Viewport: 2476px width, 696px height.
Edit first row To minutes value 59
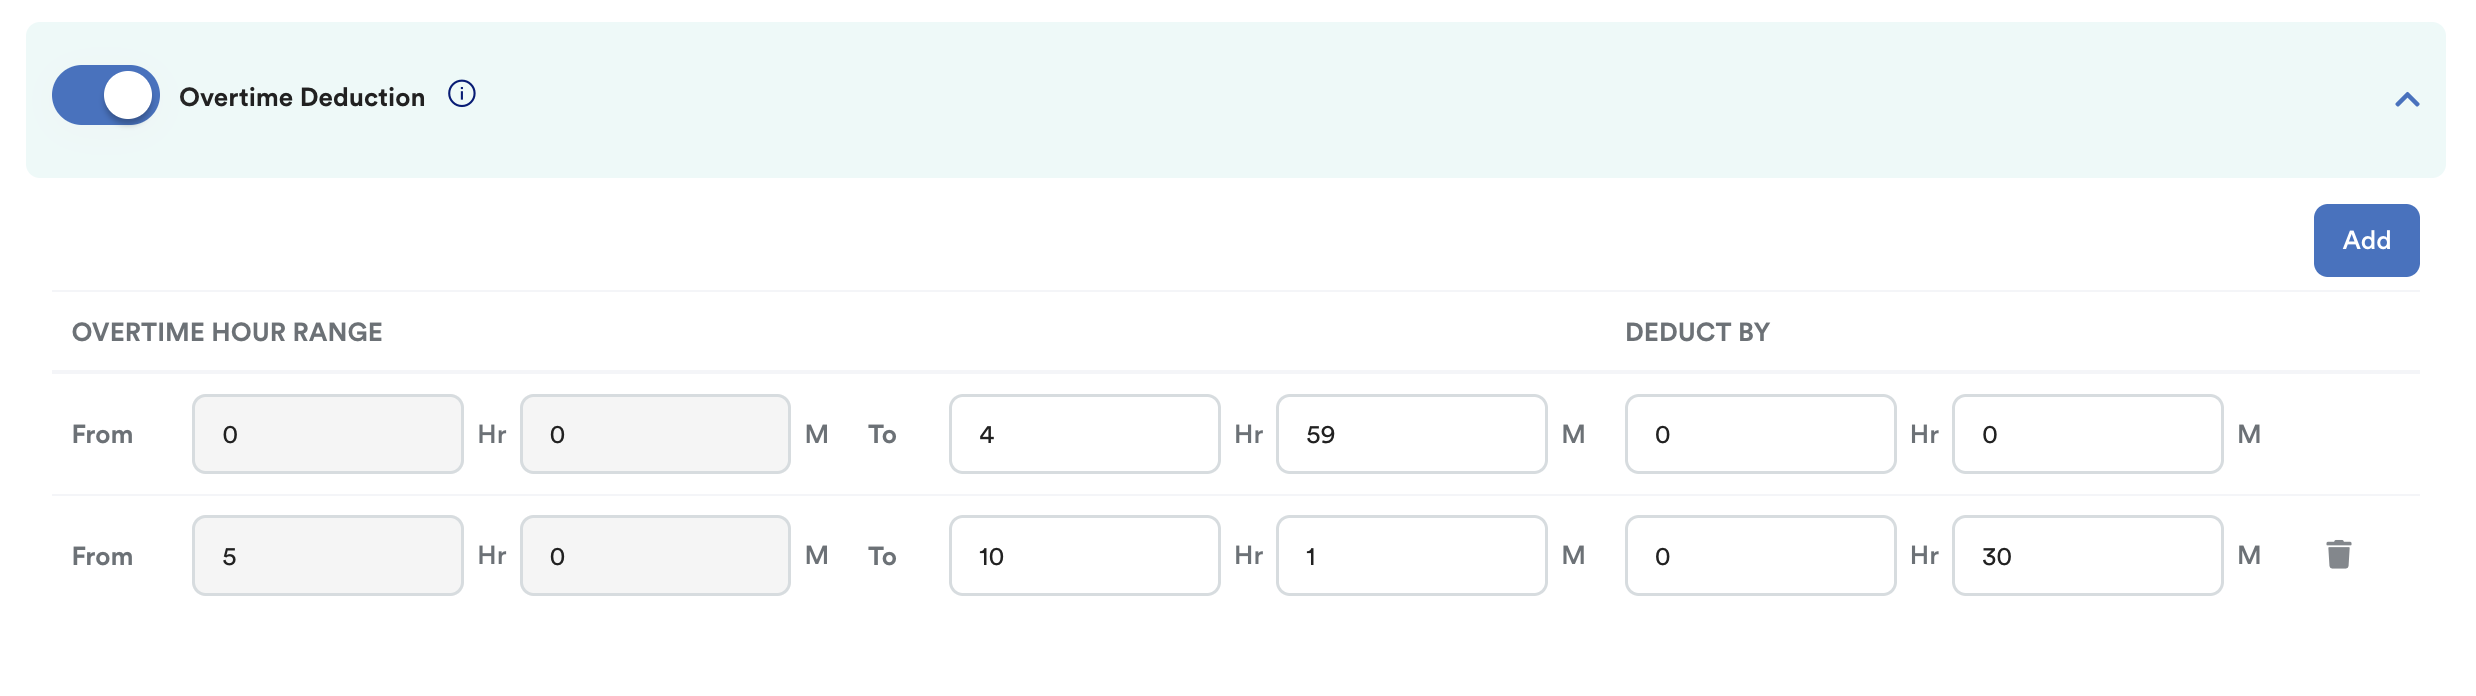coord(1411,434)
